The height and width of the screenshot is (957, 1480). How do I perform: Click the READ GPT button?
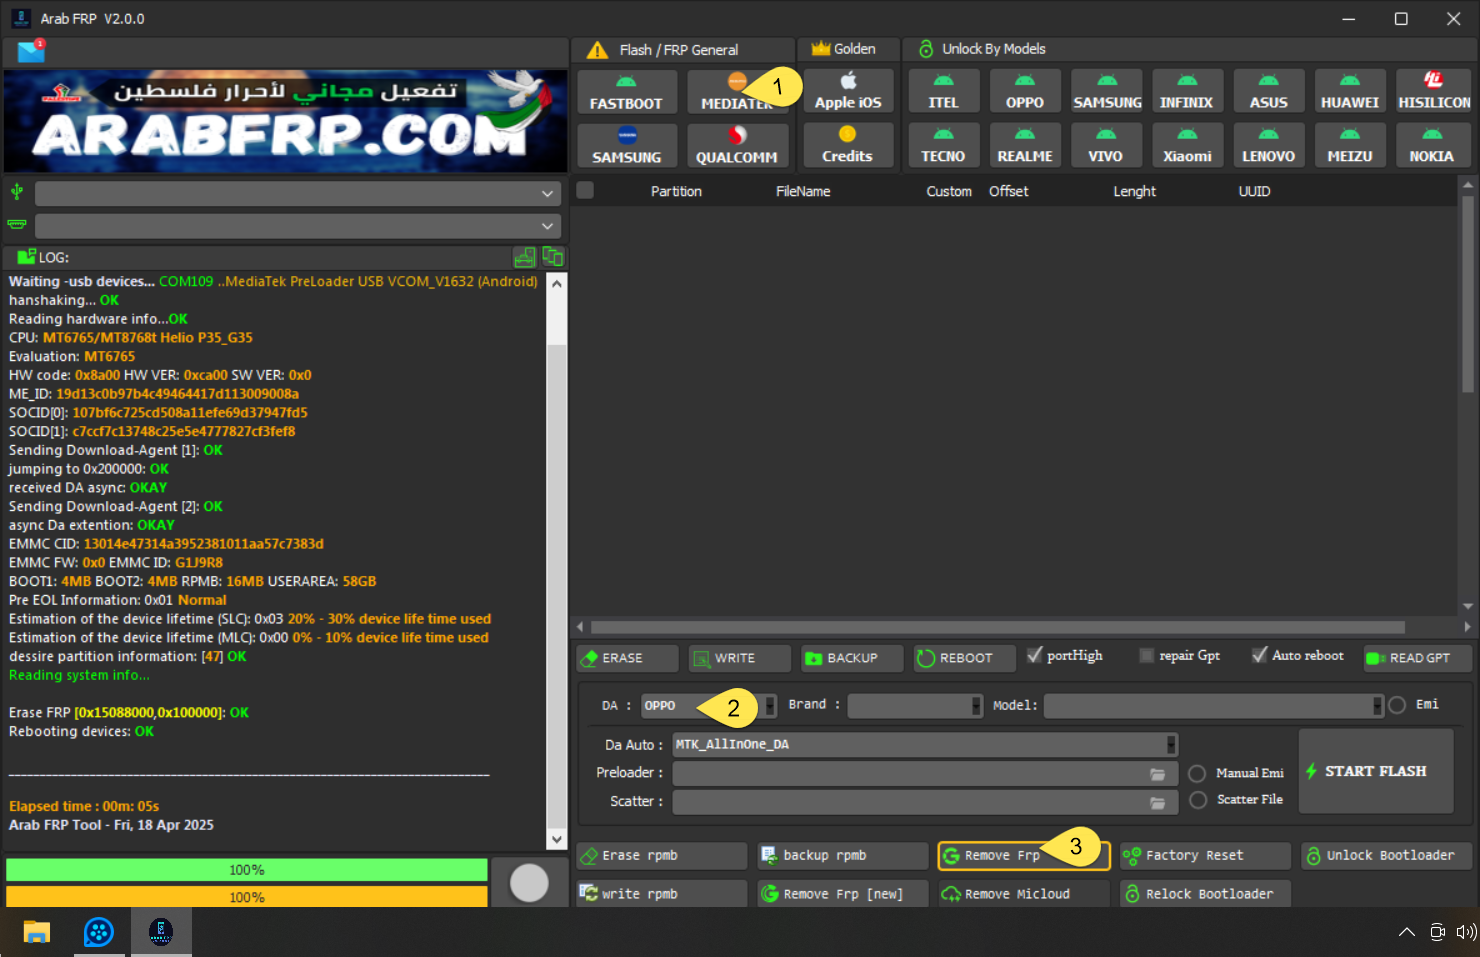click(1418, 658)
